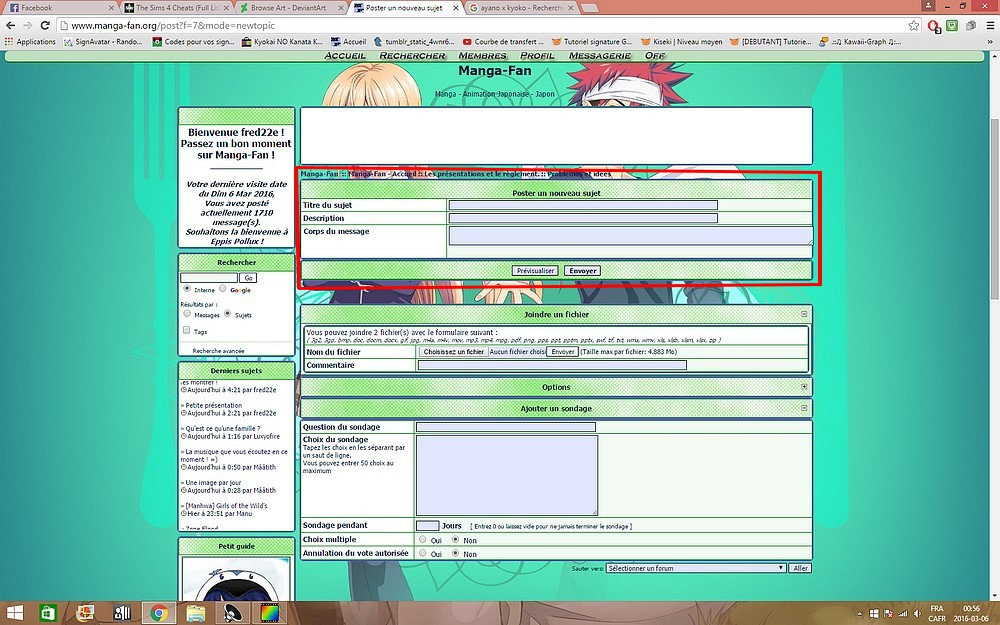The height and width of the screenshot is (625, 1000).
Task: Collapse the 'Ajouter un sondage' section
Action: 804,408
